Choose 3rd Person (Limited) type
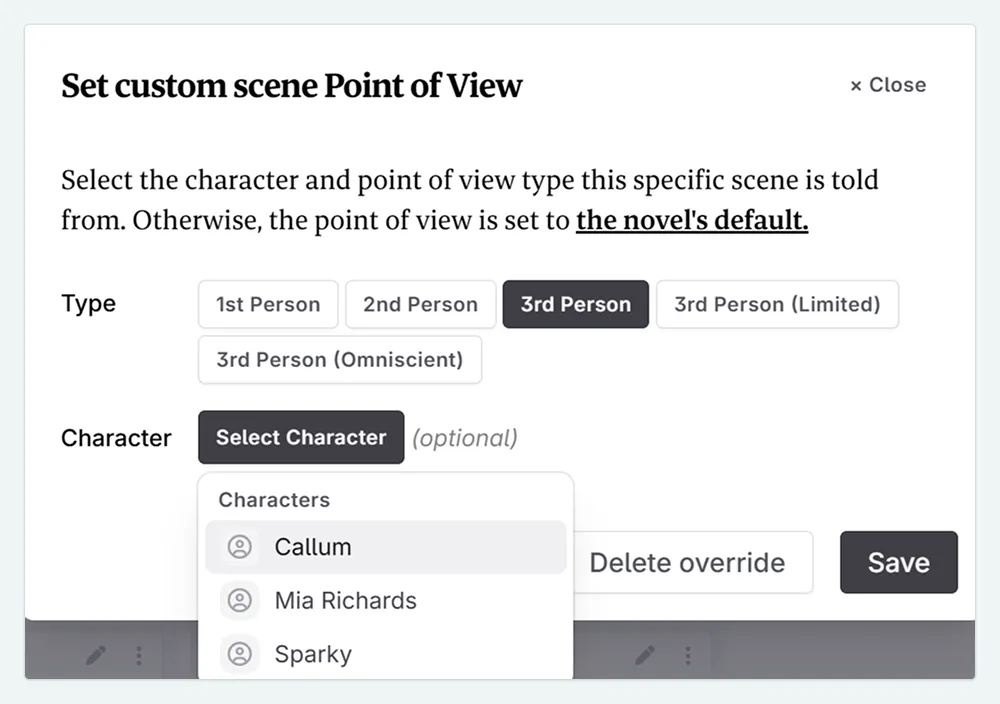This screenshot has height=704, width=1000. 777,304
